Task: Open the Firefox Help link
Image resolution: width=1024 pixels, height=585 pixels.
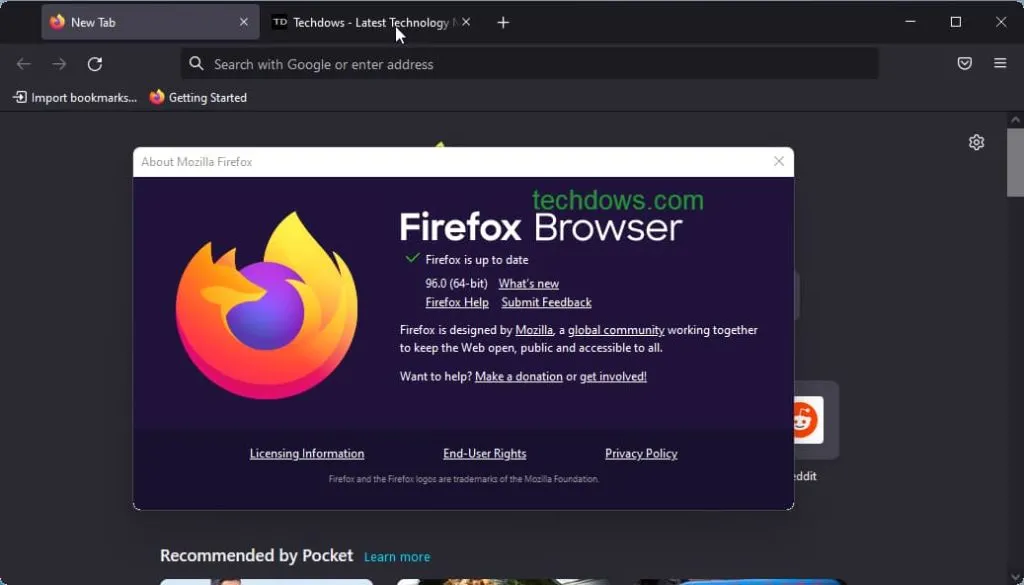Action: (x=457, y=302)
